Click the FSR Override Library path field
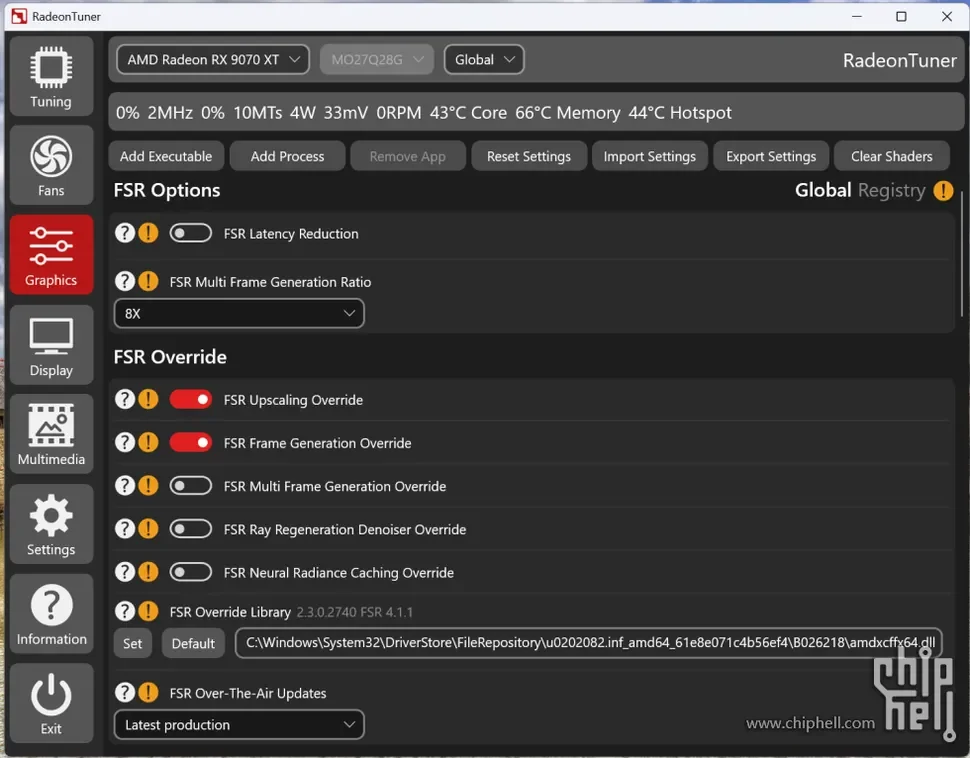Screen dimensions: 970x758 589,643
